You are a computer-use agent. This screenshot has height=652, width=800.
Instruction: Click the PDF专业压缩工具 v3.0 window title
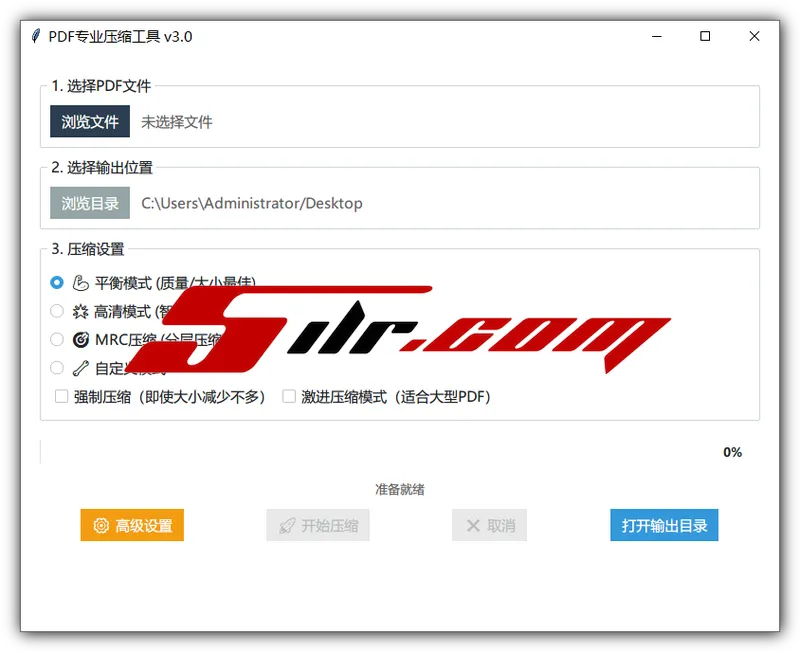120,37
